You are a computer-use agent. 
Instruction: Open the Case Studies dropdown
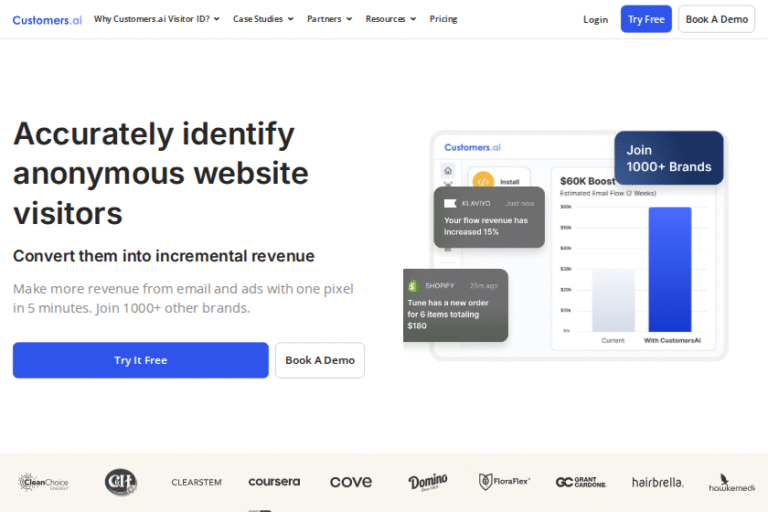[263, 19]
